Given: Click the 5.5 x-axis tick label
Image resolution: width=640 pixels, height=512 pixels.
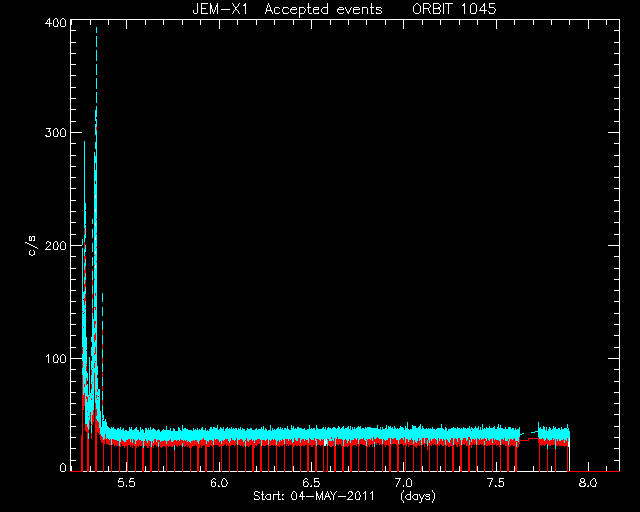Looking at the screenshot, I should point(126,483).
